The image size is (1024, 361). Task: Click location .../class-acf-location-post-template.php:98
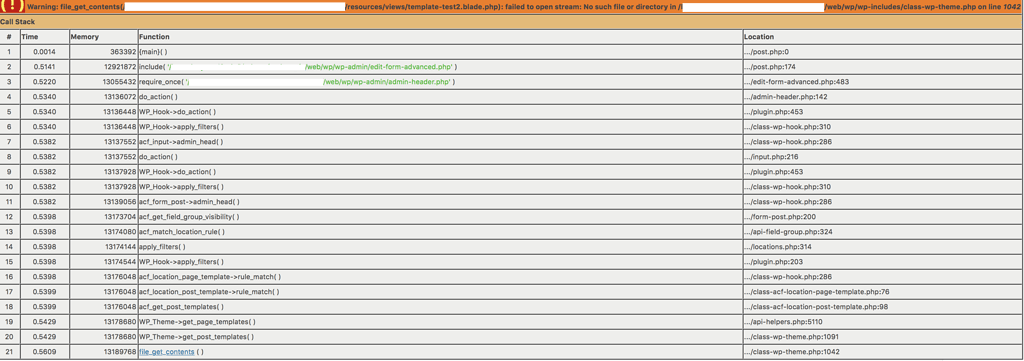pyautogui.click(x=817, y=307)
